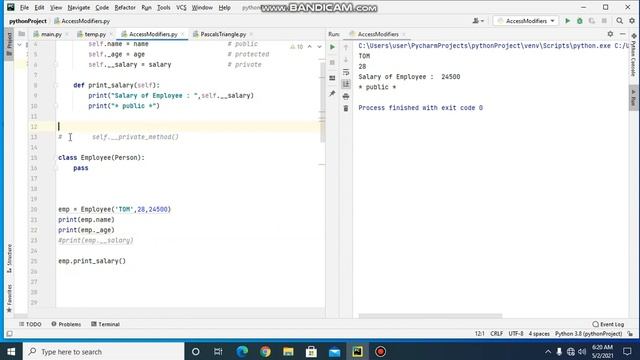Click Run output horizontal scrollbar
Image resolution: width=640 pixels, height=360 pixels.
pyautogui.click(x=430, y=316)
